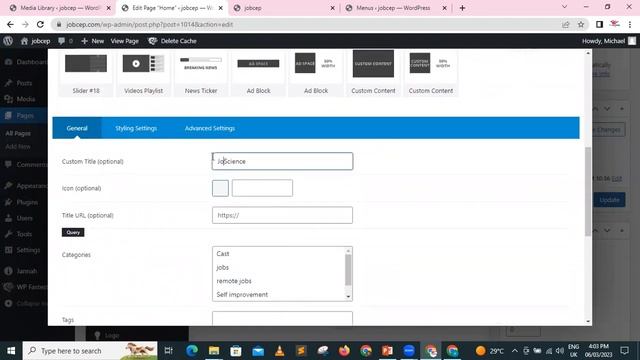Image resolution: width=640 pixels, height=360 pixels.
Task: Click the blue Update button
Action: [609, 200]
